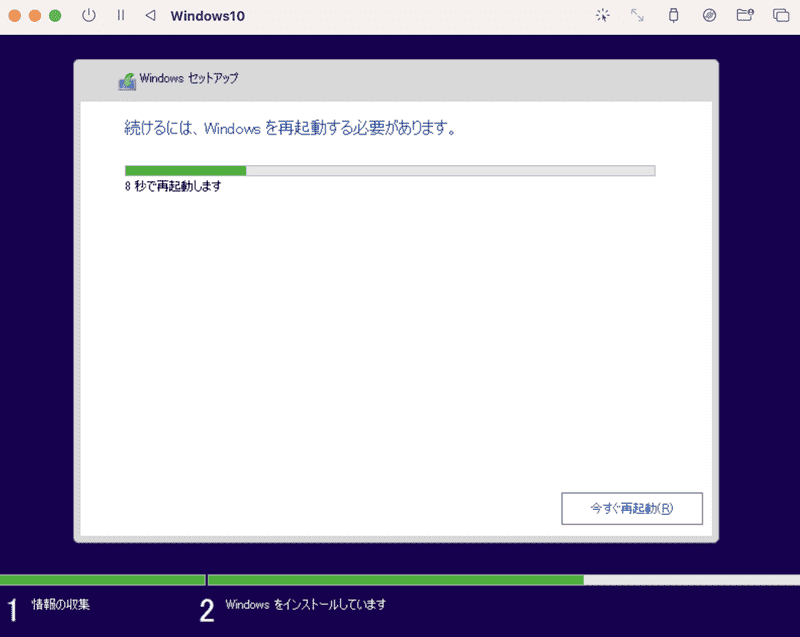Click 'Windows をインストールしています' step label
800x637 pixels.
[x=306, y=604]
